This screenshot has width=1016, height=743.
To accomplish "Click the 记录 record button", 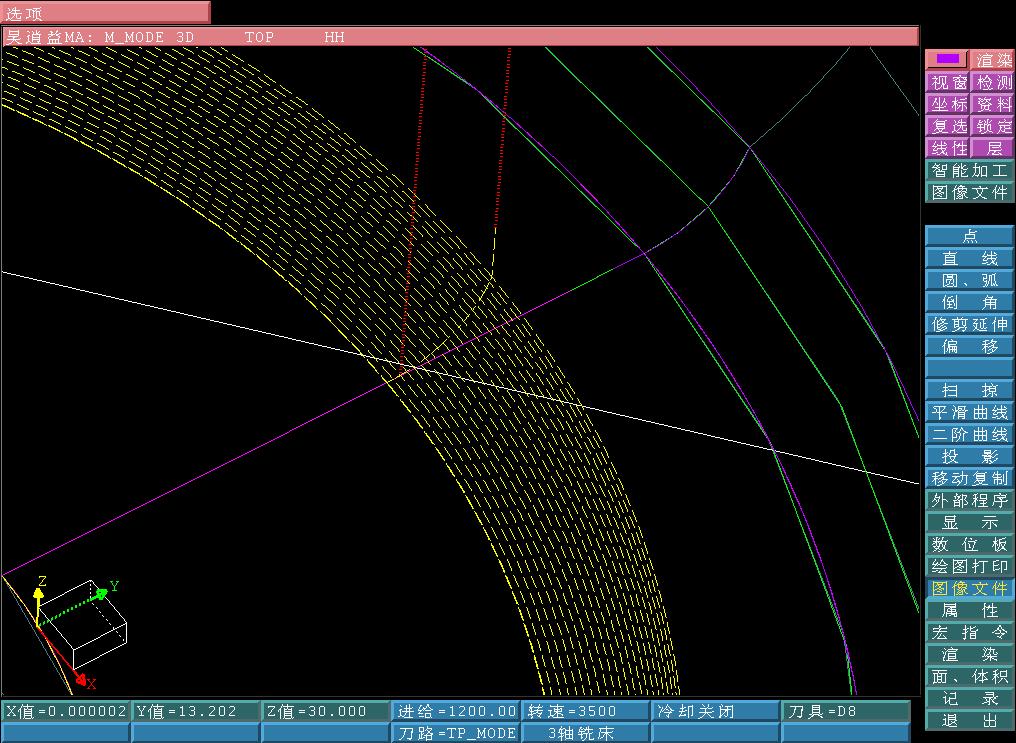I will pos(969,698).
